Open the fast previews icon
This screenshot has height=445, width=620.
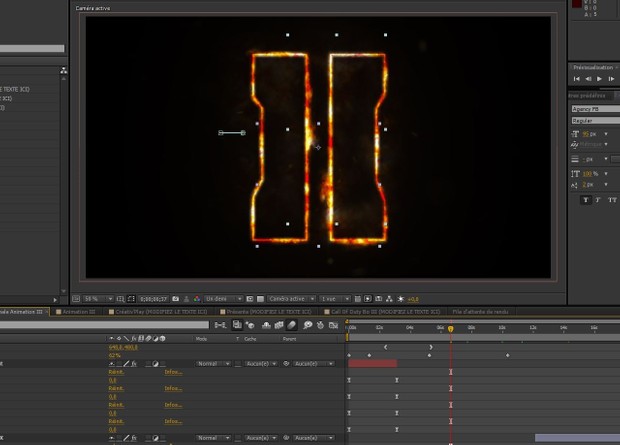[x=368, y=299]
